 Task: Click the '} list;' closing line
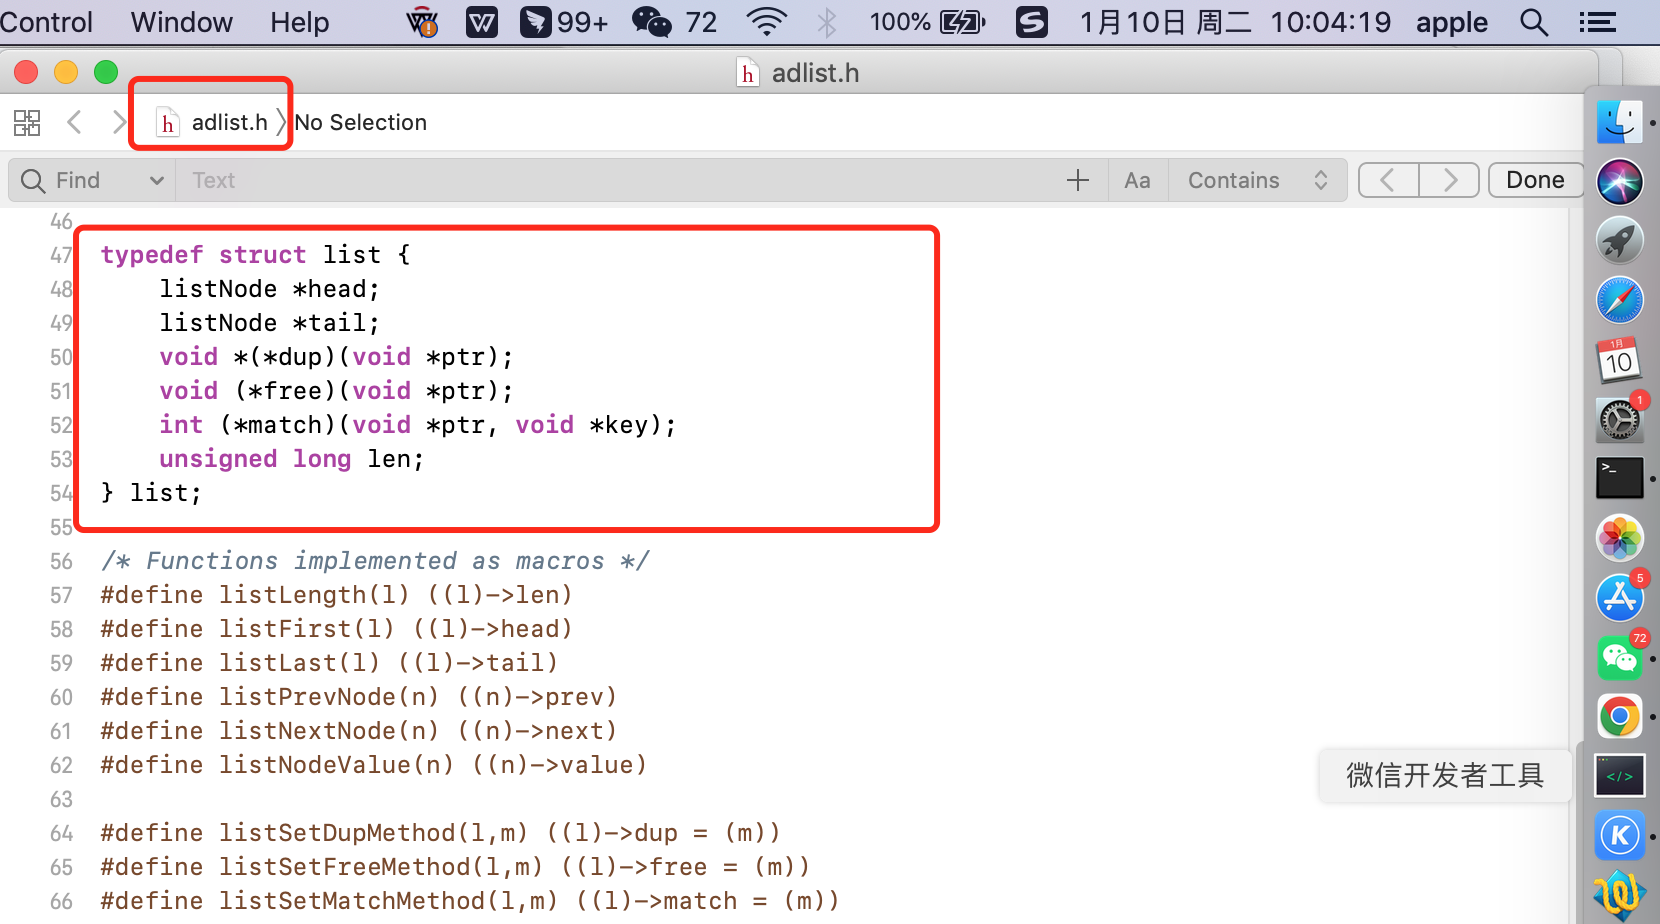pos(151,493)
